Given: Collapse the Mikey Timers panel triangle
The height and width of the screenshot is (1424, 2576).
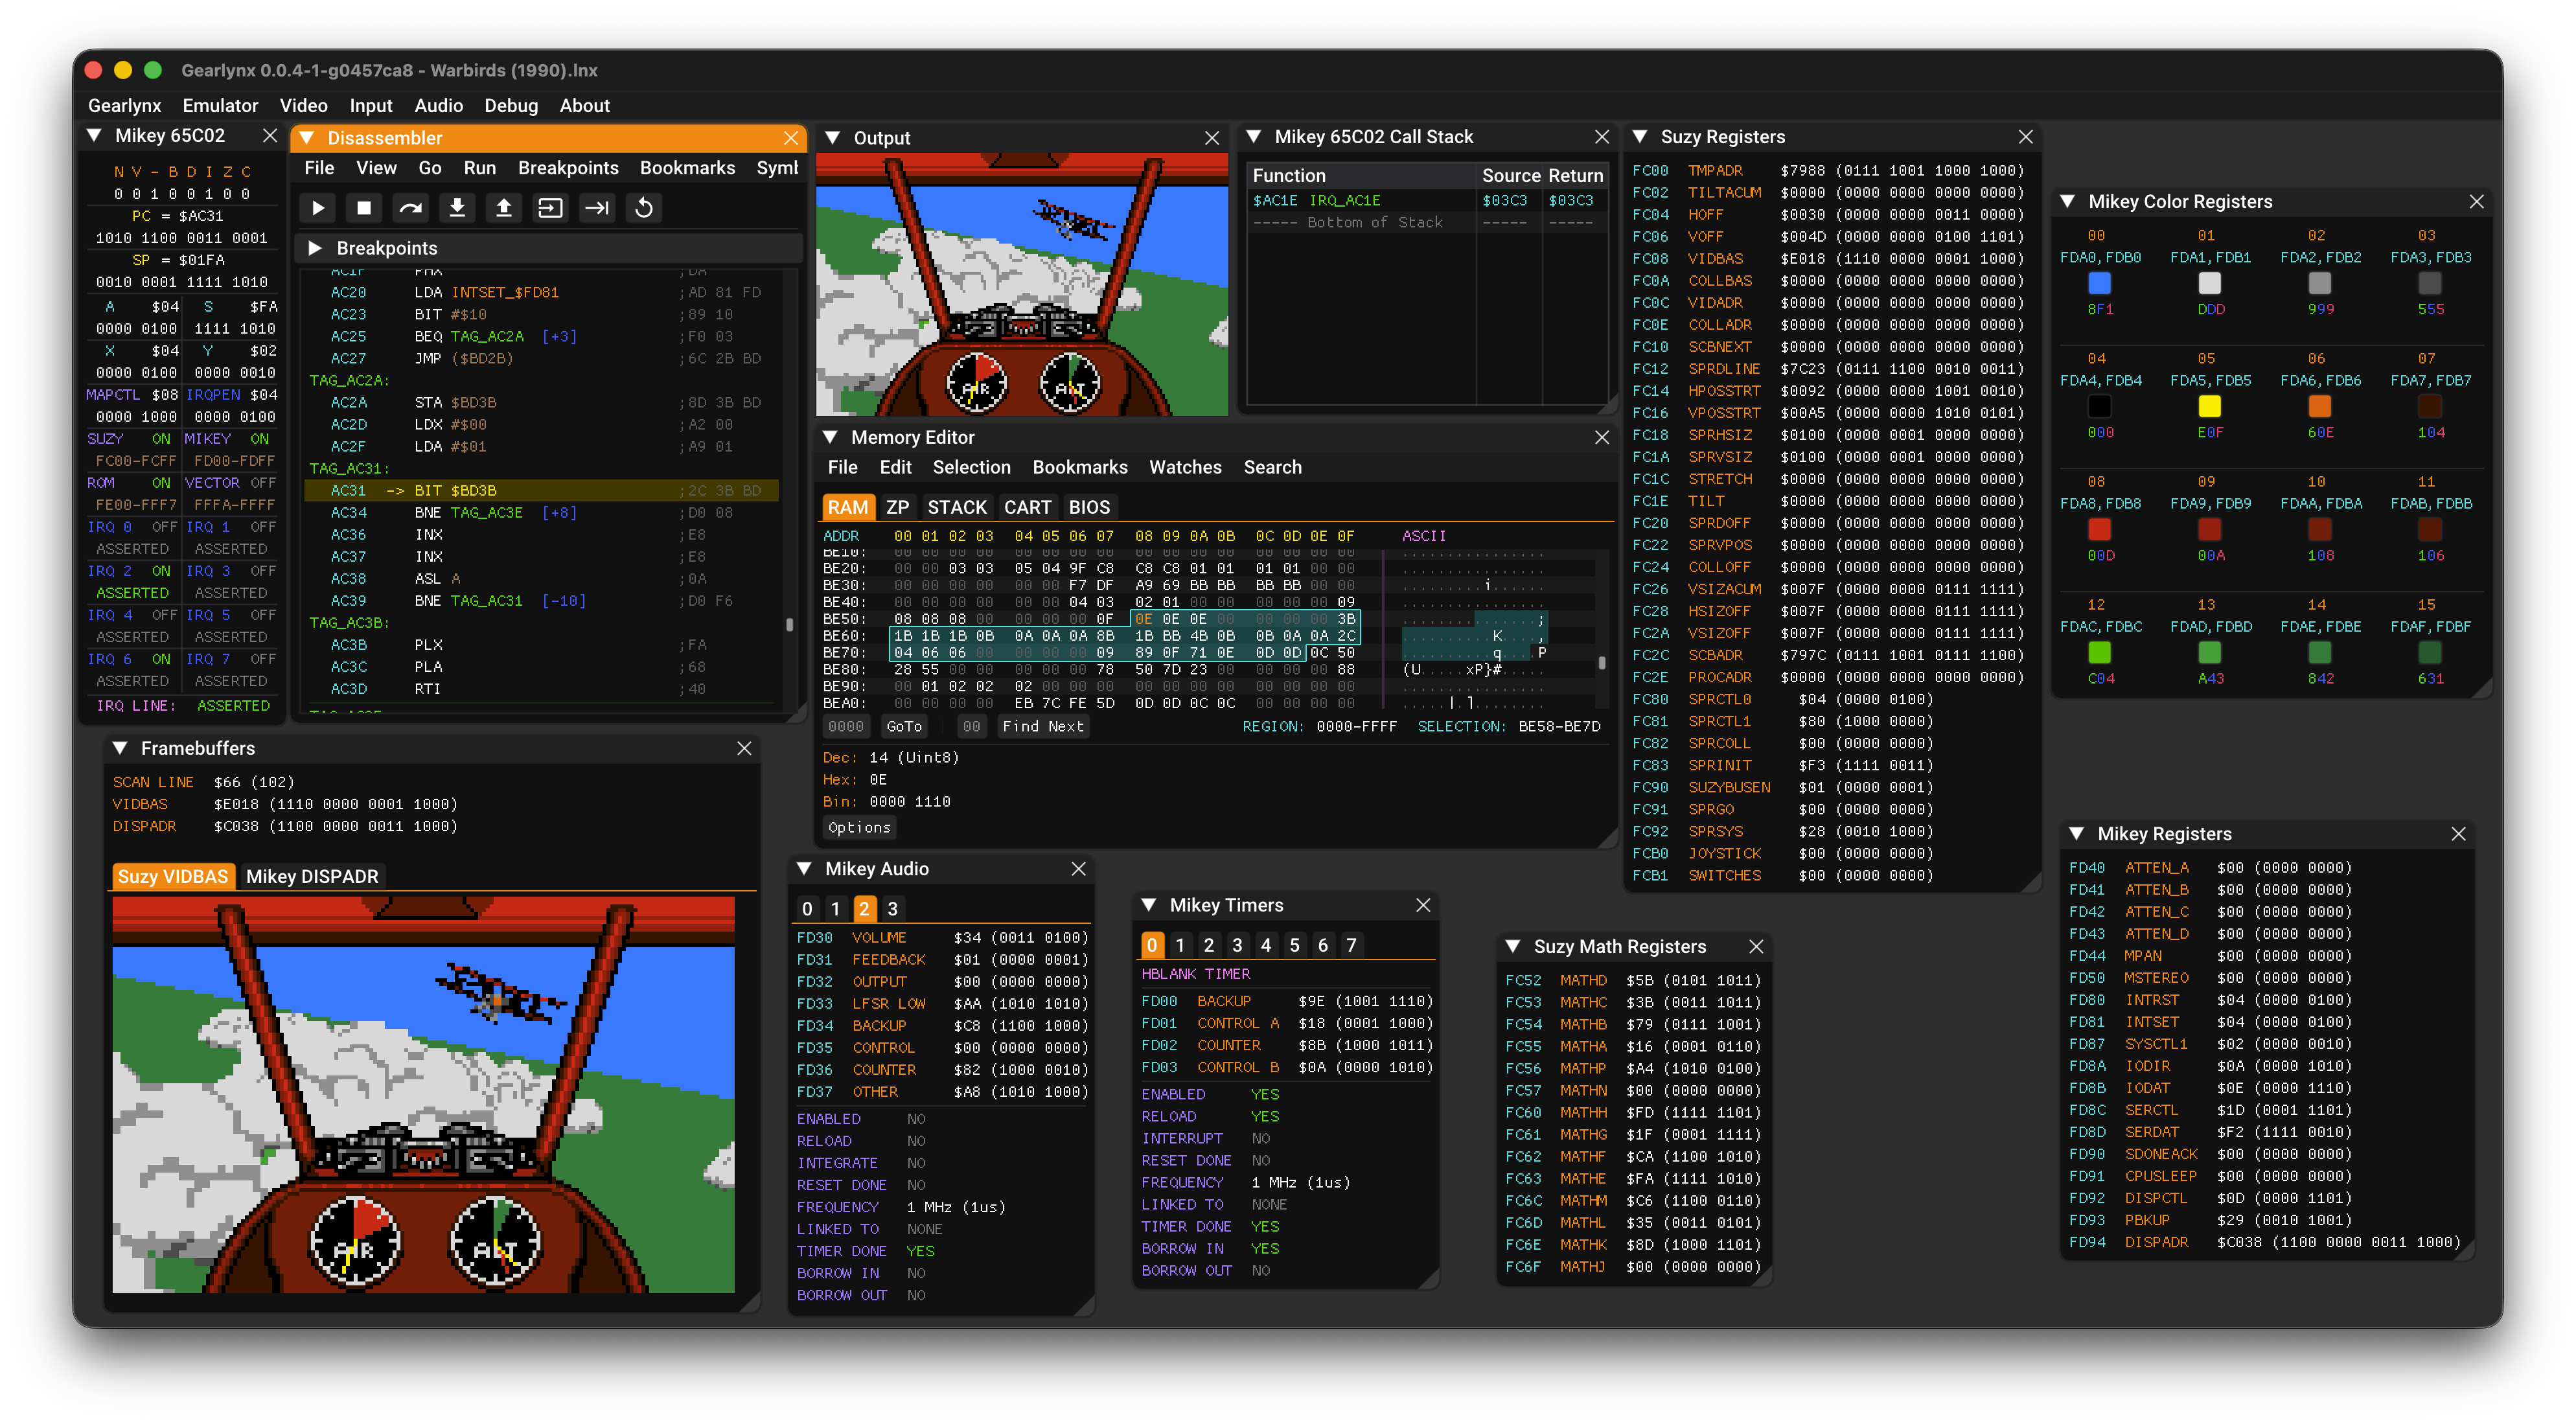Looking at the screenshot, I should 1149,905.
